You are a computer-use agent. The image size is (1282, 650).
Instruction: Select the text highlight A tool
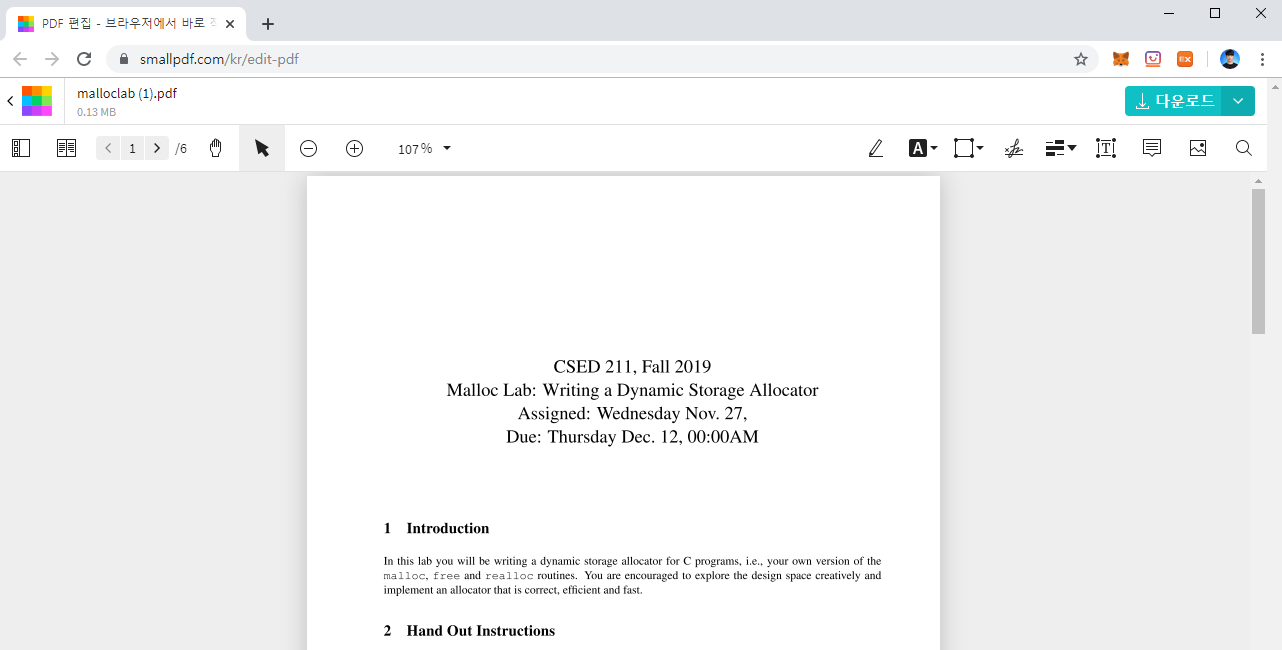pos(918,148)
